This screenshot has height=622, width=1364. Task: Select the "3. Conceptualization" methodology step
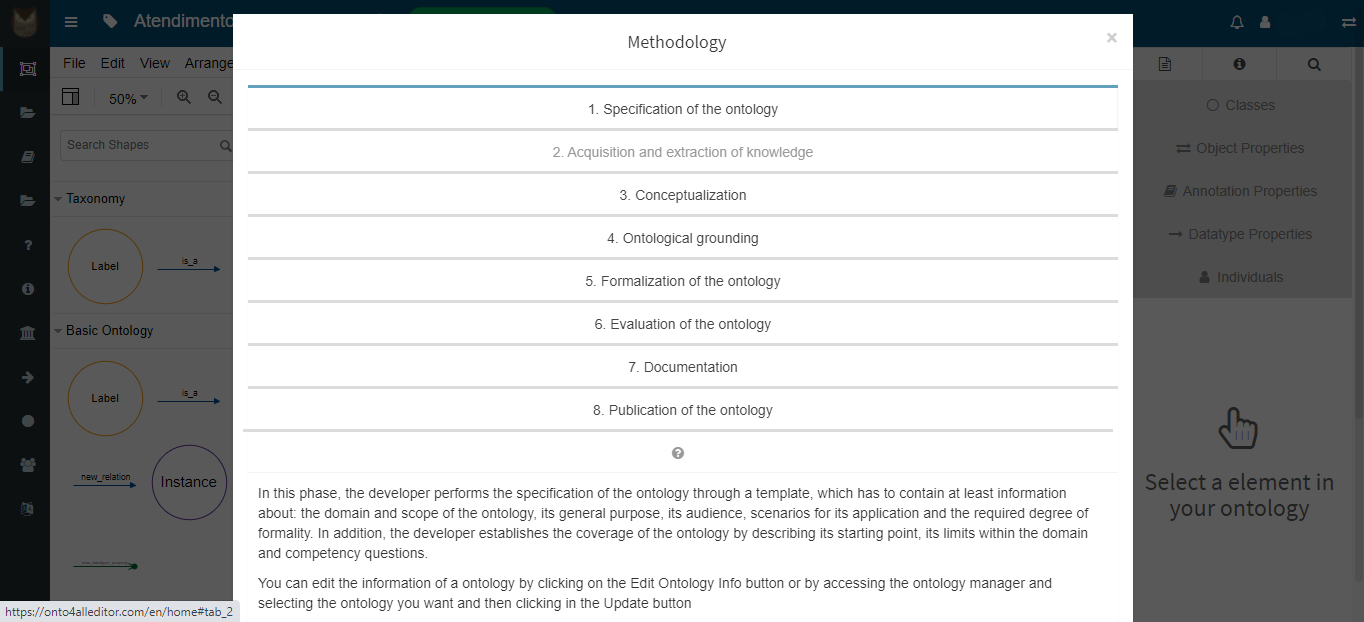pyautogui.click(x=682, y=195)
